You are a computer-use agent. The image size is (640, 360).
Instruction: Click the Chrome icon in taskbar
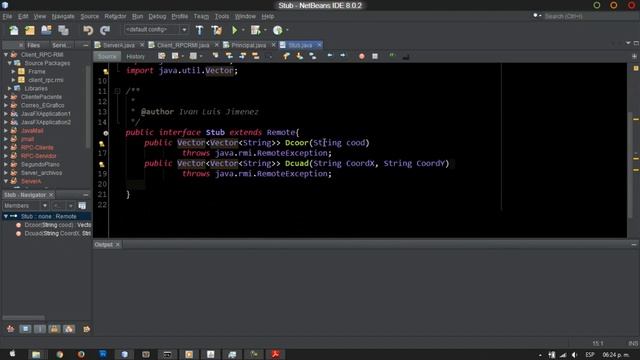(x=60, y=354)
